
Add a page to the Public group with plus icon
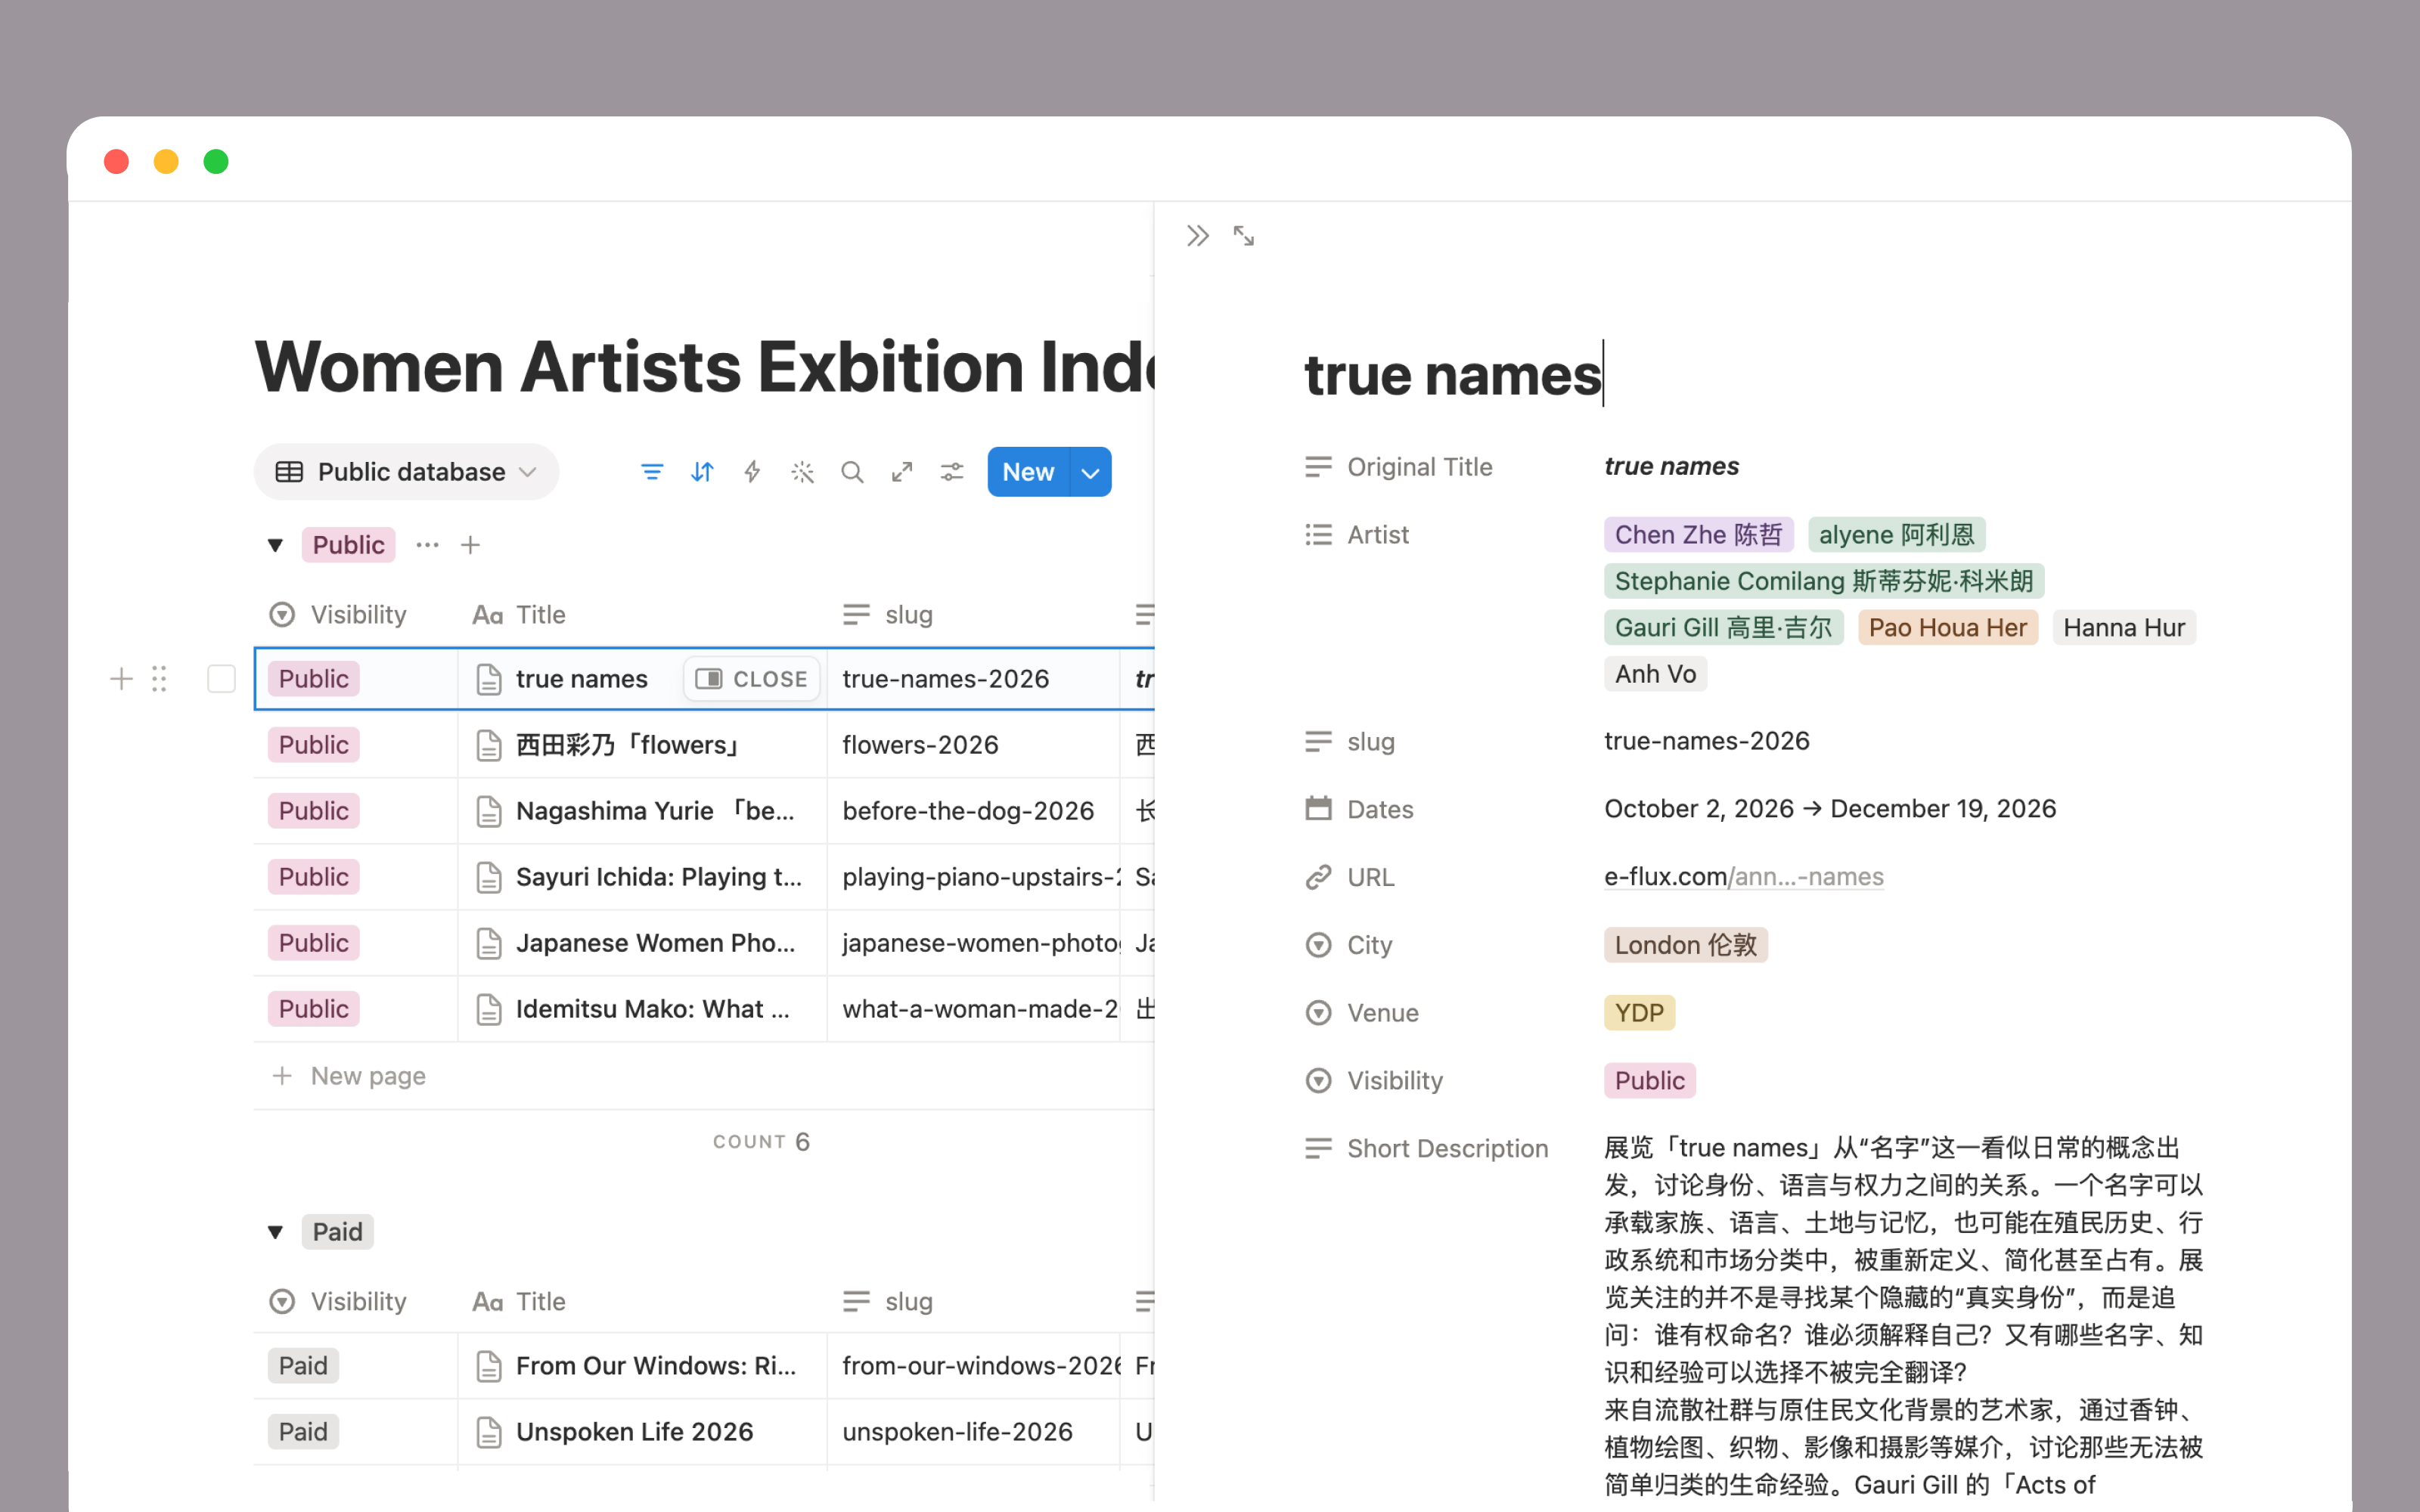[470, 545]
